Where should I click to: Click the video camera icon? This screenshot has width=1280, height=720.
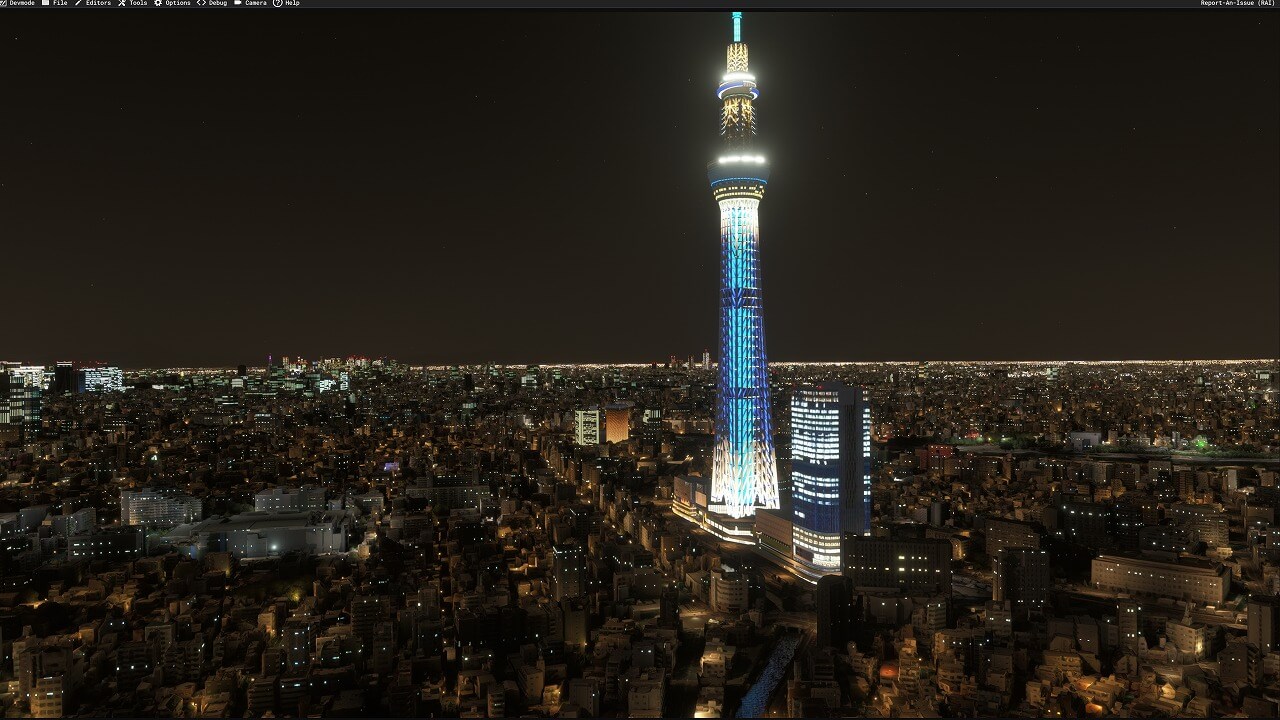[237, 3]
